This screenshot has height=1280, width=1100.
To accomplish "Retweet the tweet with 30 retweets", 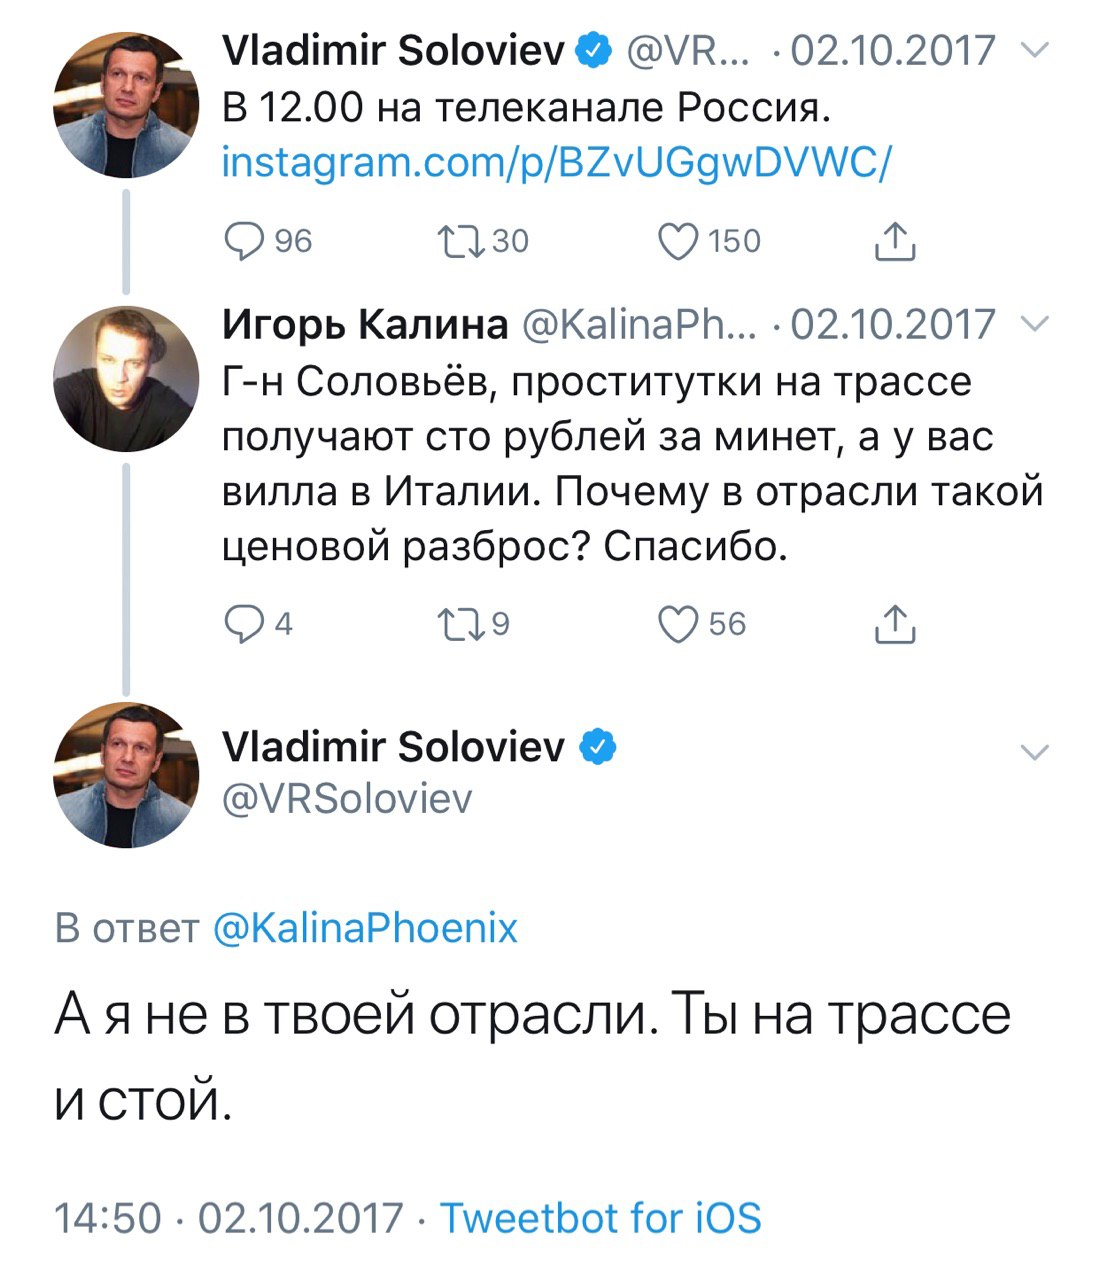I will coord(461,241).
